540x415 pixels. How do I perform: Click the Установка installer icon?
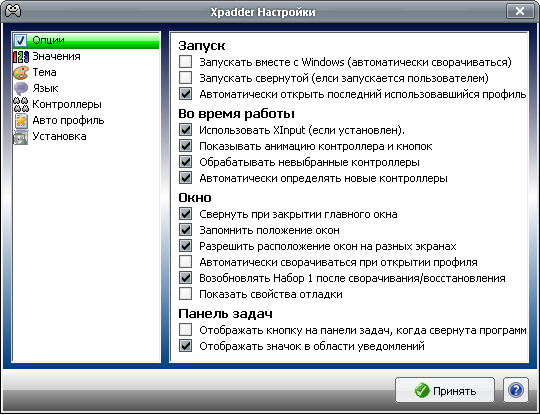pos(21,137)
